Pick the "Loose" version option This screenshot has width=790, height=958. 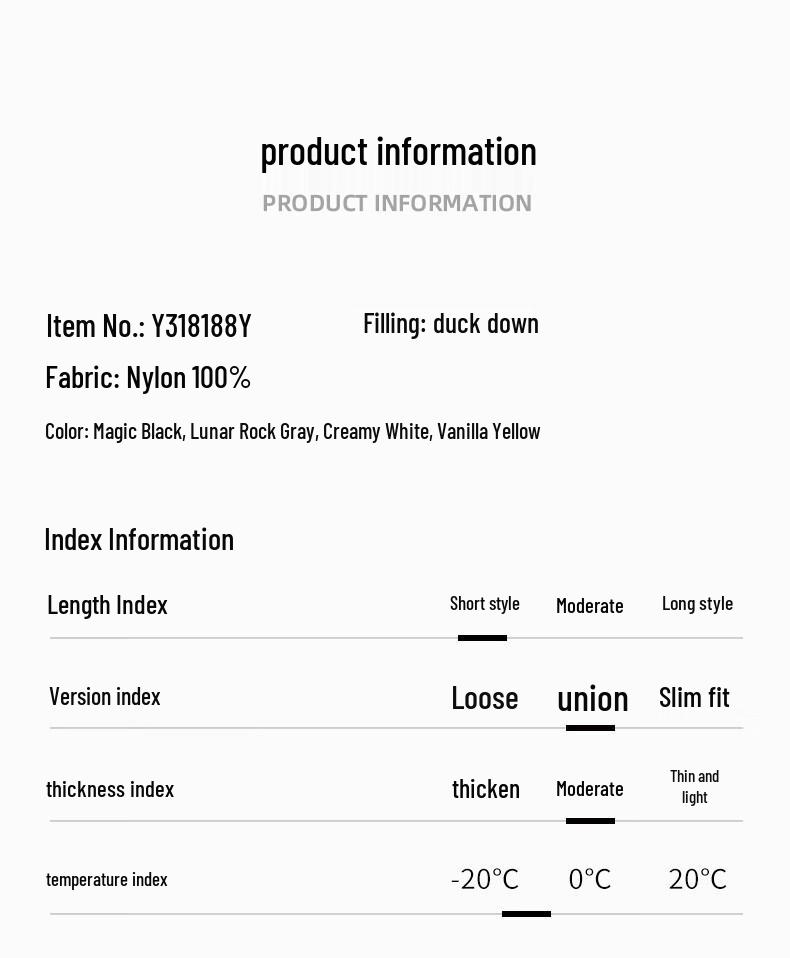pos(484,698)
